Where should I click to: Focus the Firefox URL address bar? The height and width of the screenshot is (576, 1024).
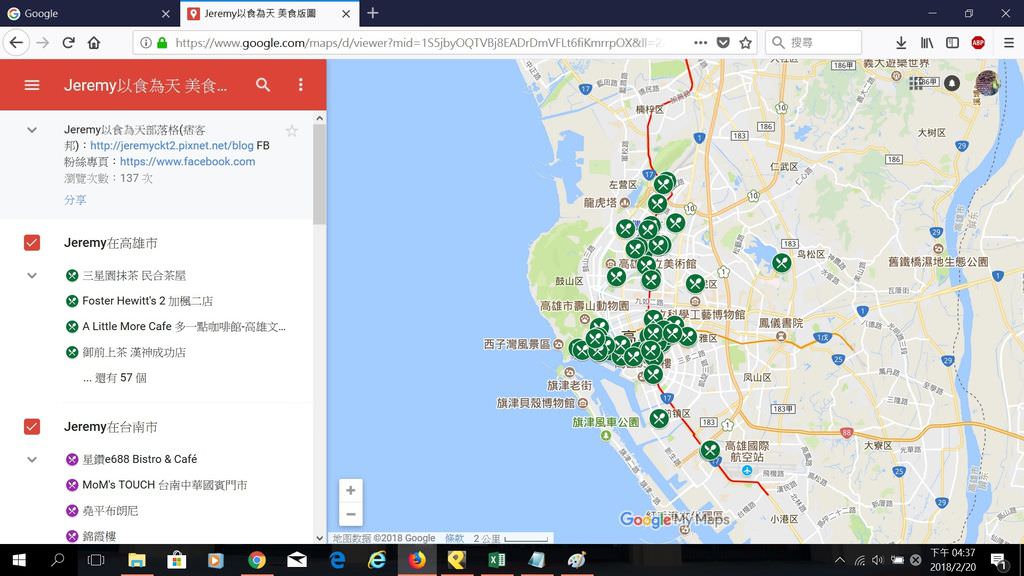418,42
